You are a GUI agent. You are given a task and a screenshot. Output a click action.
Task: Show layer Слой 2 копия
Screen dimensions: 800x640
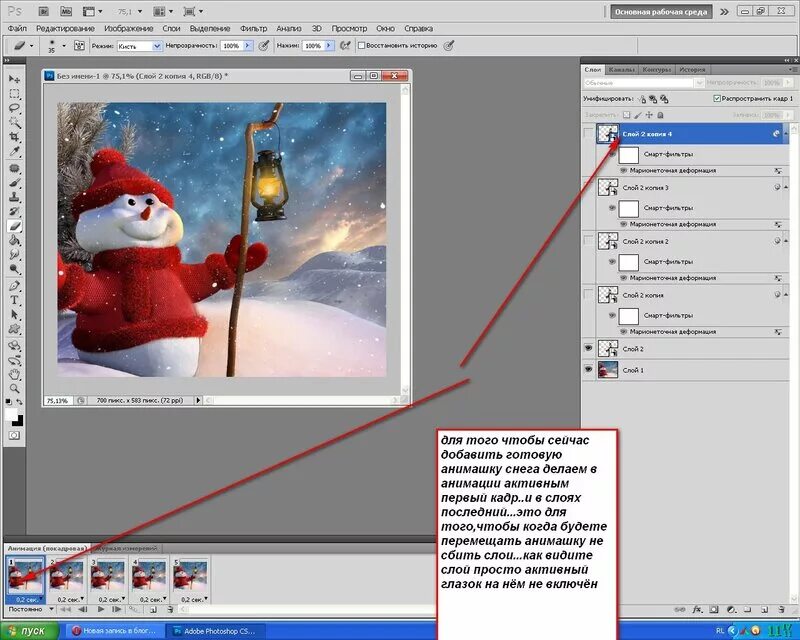coord(588,294)
